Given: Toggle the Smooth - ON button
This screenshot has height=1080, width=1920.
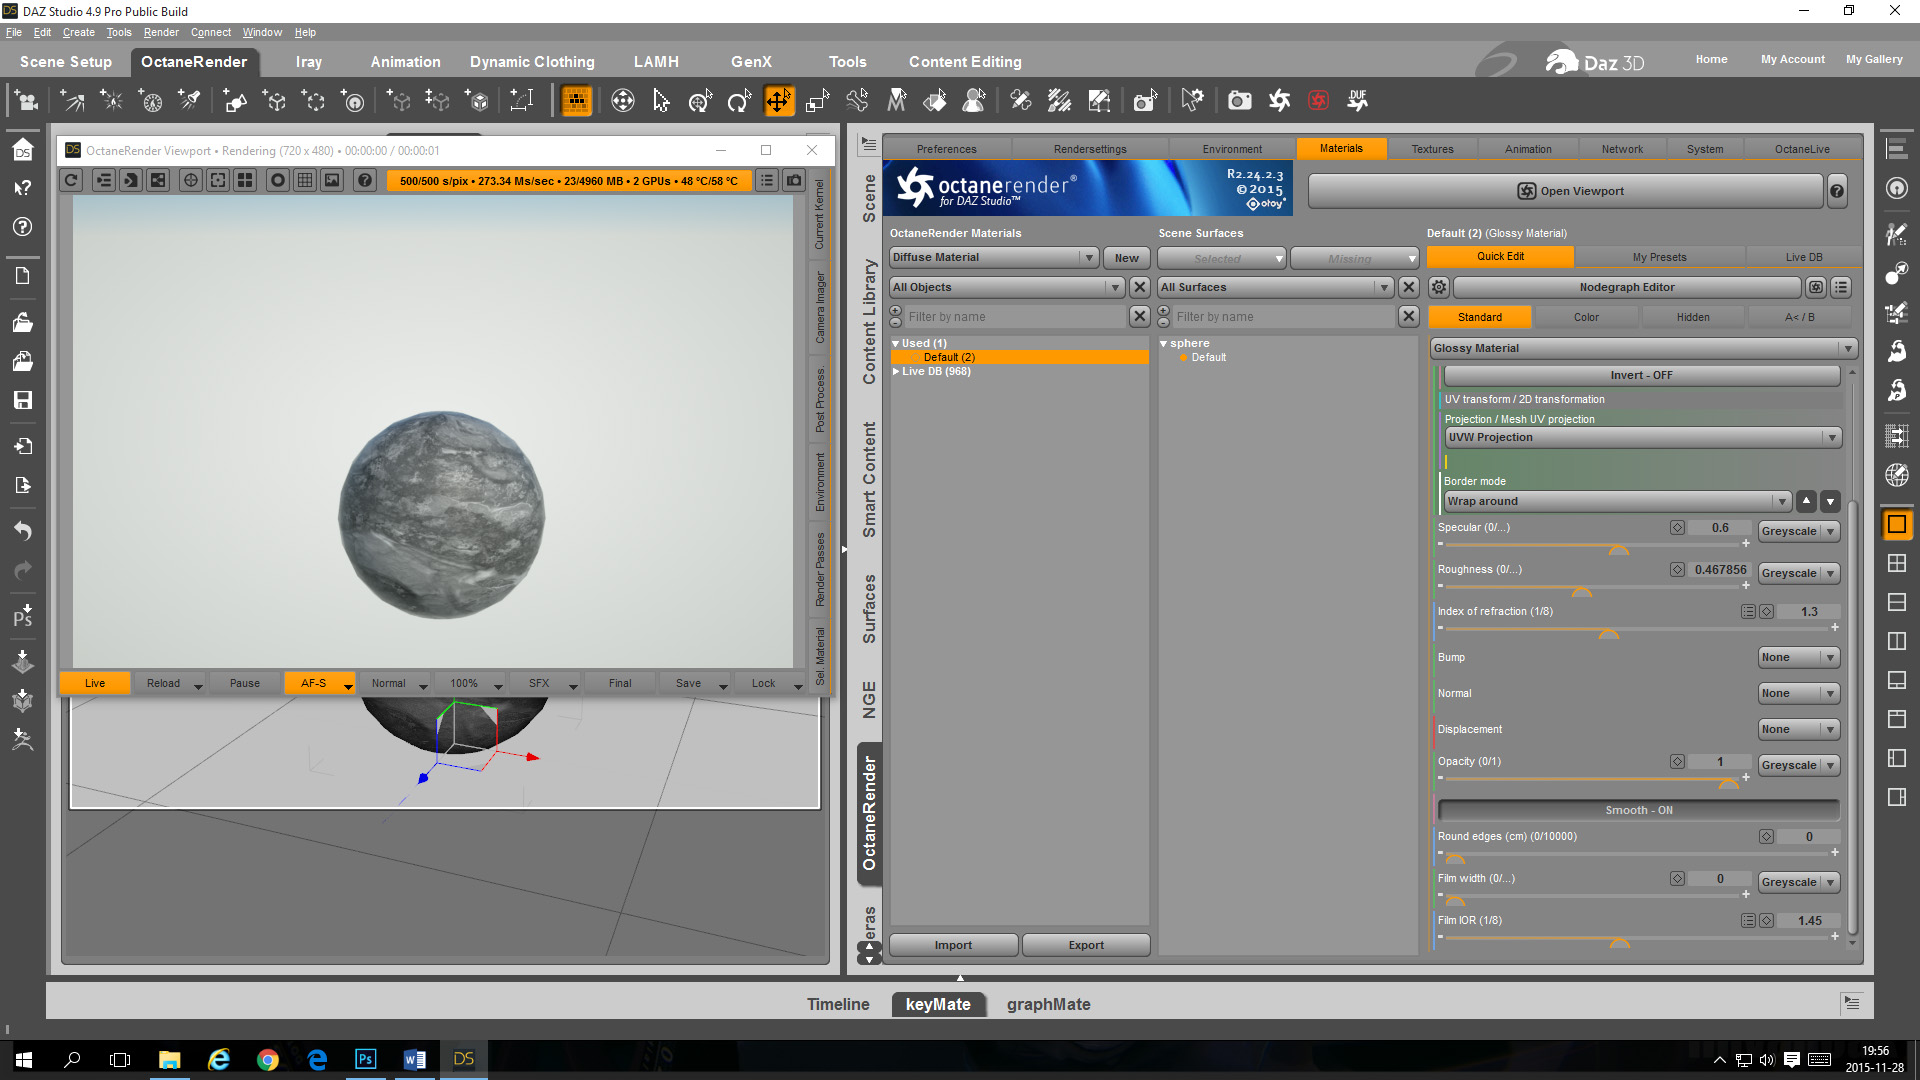Looking at the screenshot, I should [x=1638, y=810].
